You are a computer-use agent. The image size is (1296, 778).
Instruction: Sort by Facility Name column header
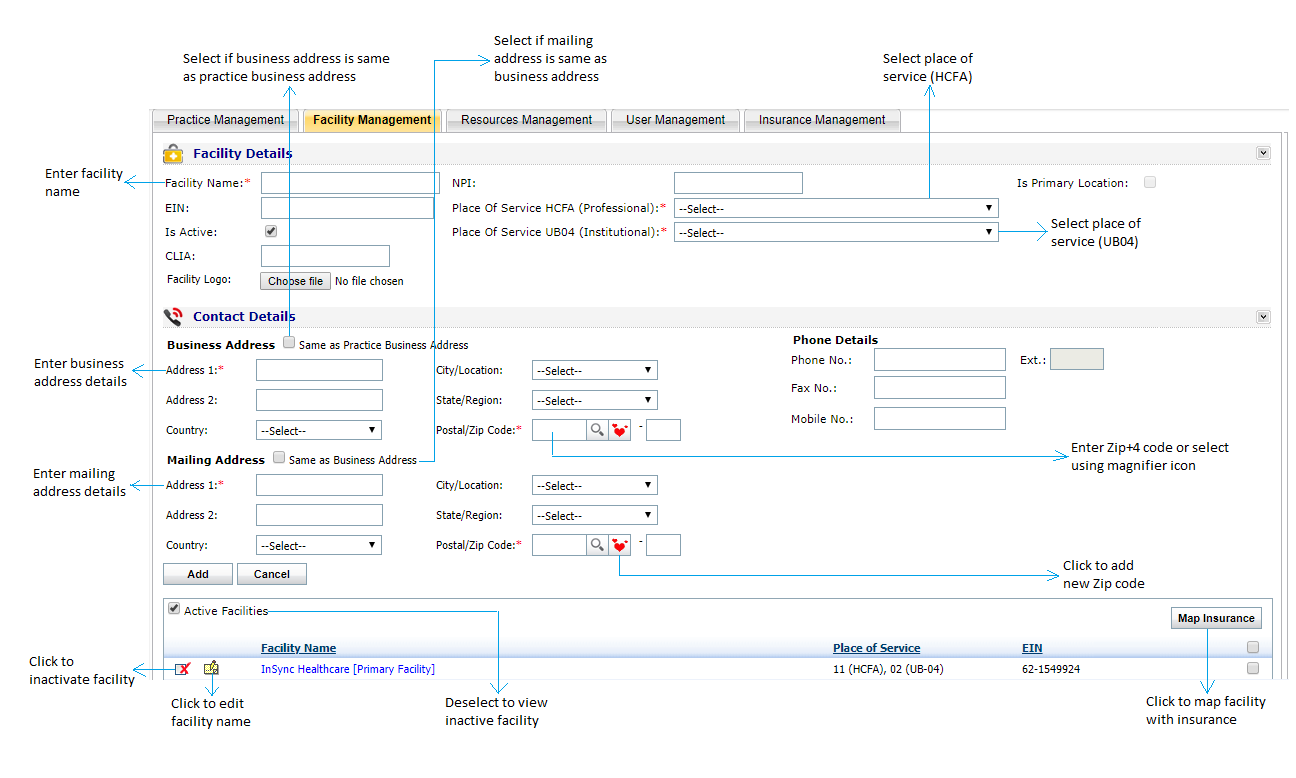click(299, 648)
